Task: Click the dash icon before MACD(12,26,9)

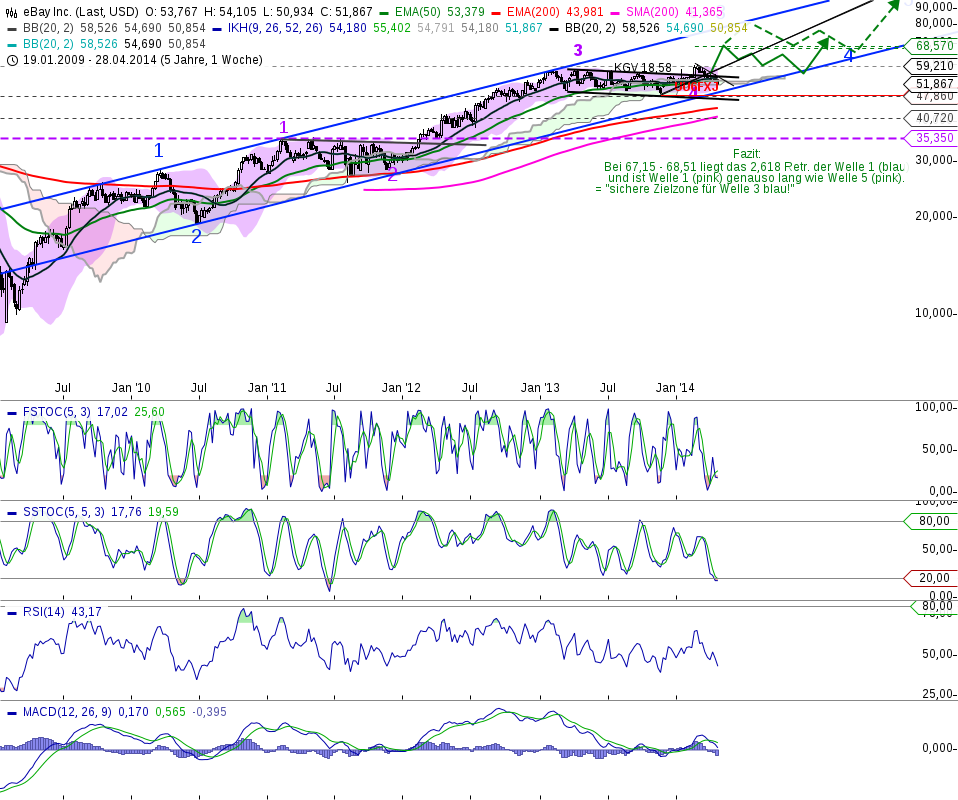Action: [10, 711]
